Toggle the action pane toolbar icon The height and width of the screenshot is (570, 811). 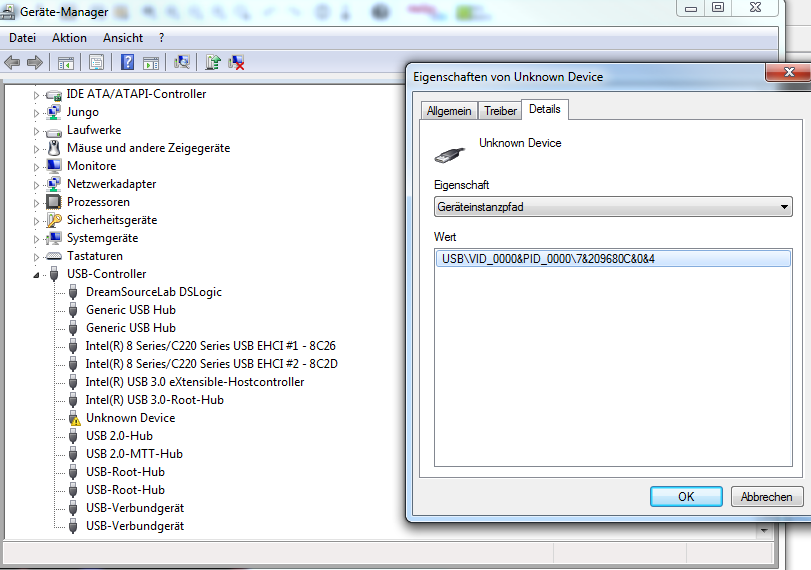point(151,63)
